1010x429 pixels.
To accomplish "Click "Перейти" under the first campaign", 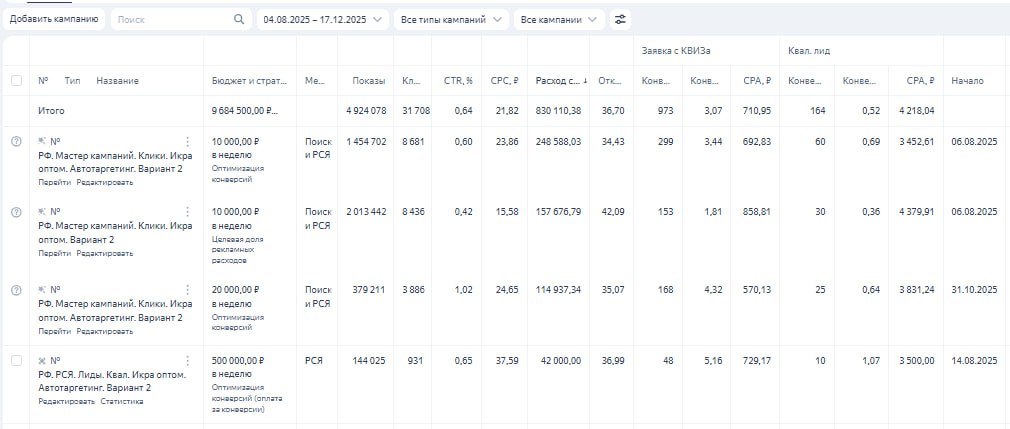I will tap(54, 183).
